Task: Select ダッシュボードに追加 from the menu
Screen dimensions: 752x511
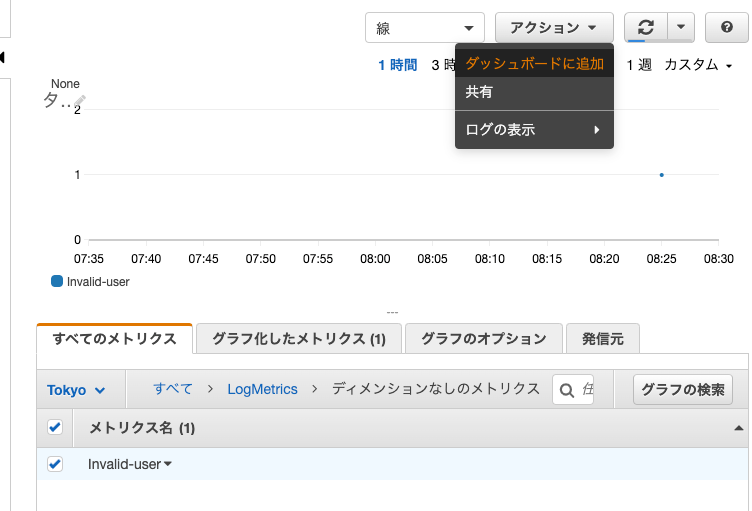Action: pyautogui.click(x=534, y=63)
